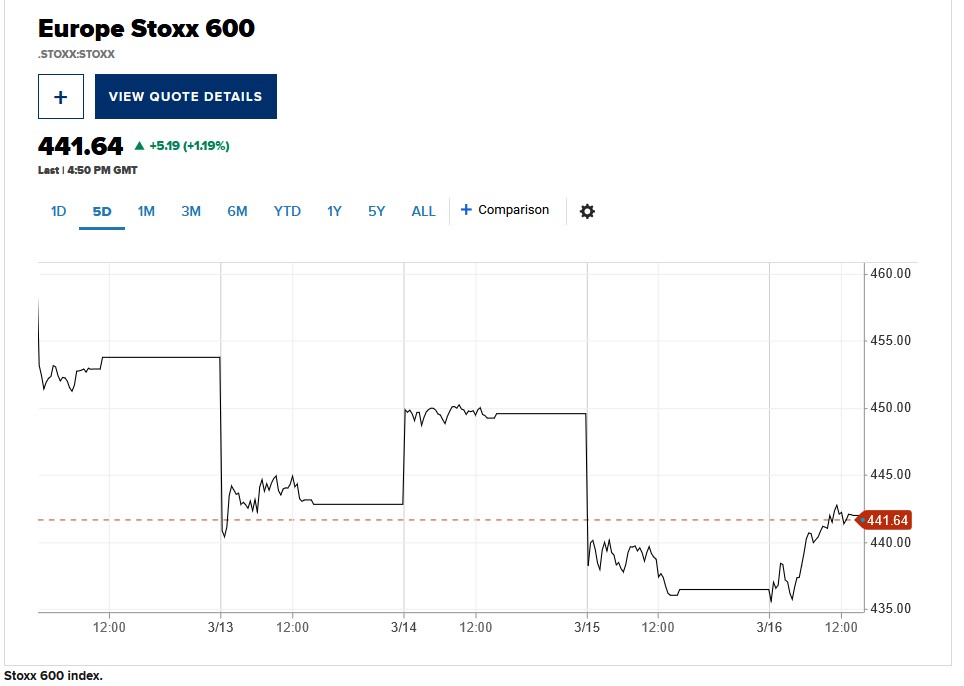This screenshot has height=686, width=964.
Task: Choose the YTD range tab
Action: click(287, 211)
